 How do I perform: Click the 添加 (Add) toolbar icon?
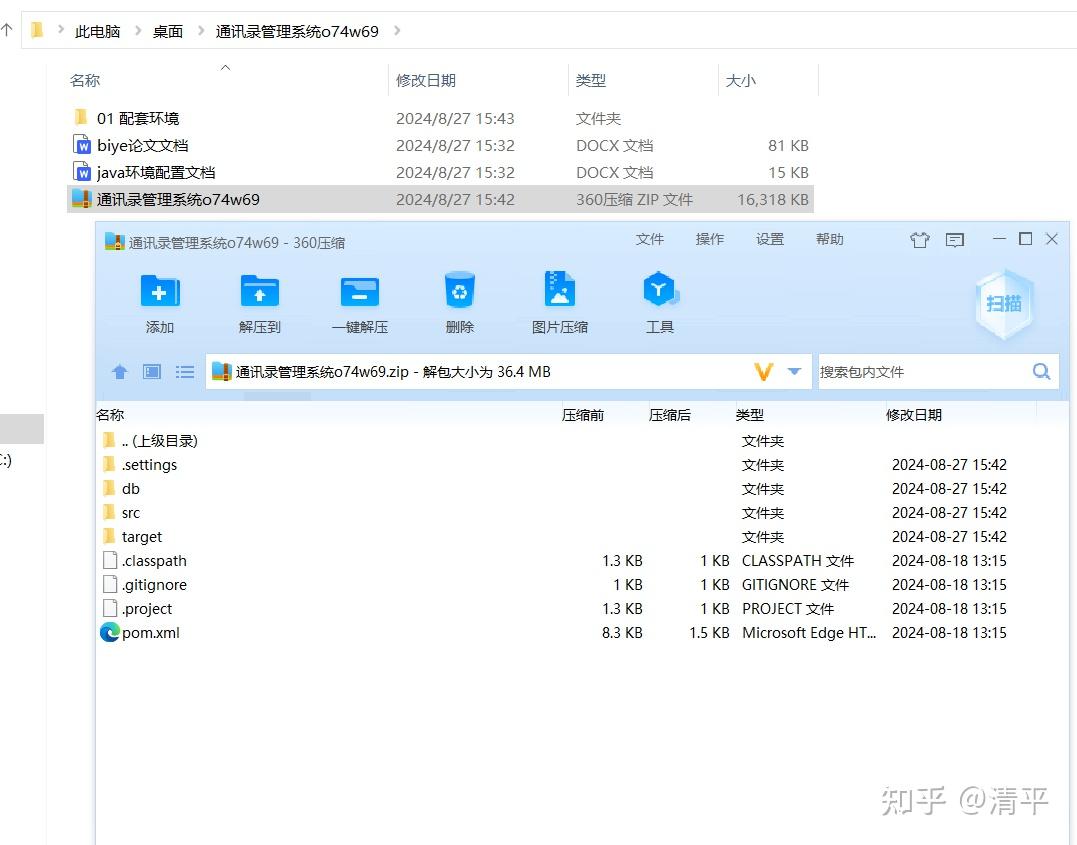pyautogui.click(x=159, y=291)
